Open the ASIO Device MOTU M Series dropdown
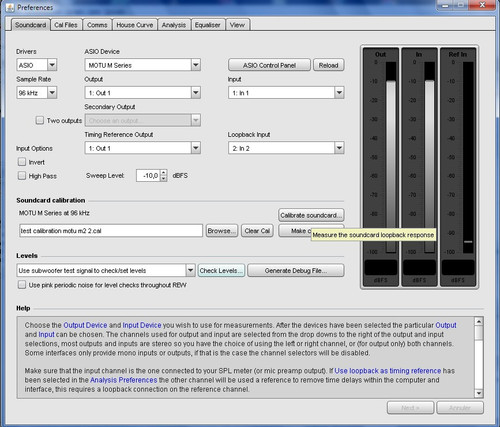This screenshot has height=427, width=500. pos(196,65)
